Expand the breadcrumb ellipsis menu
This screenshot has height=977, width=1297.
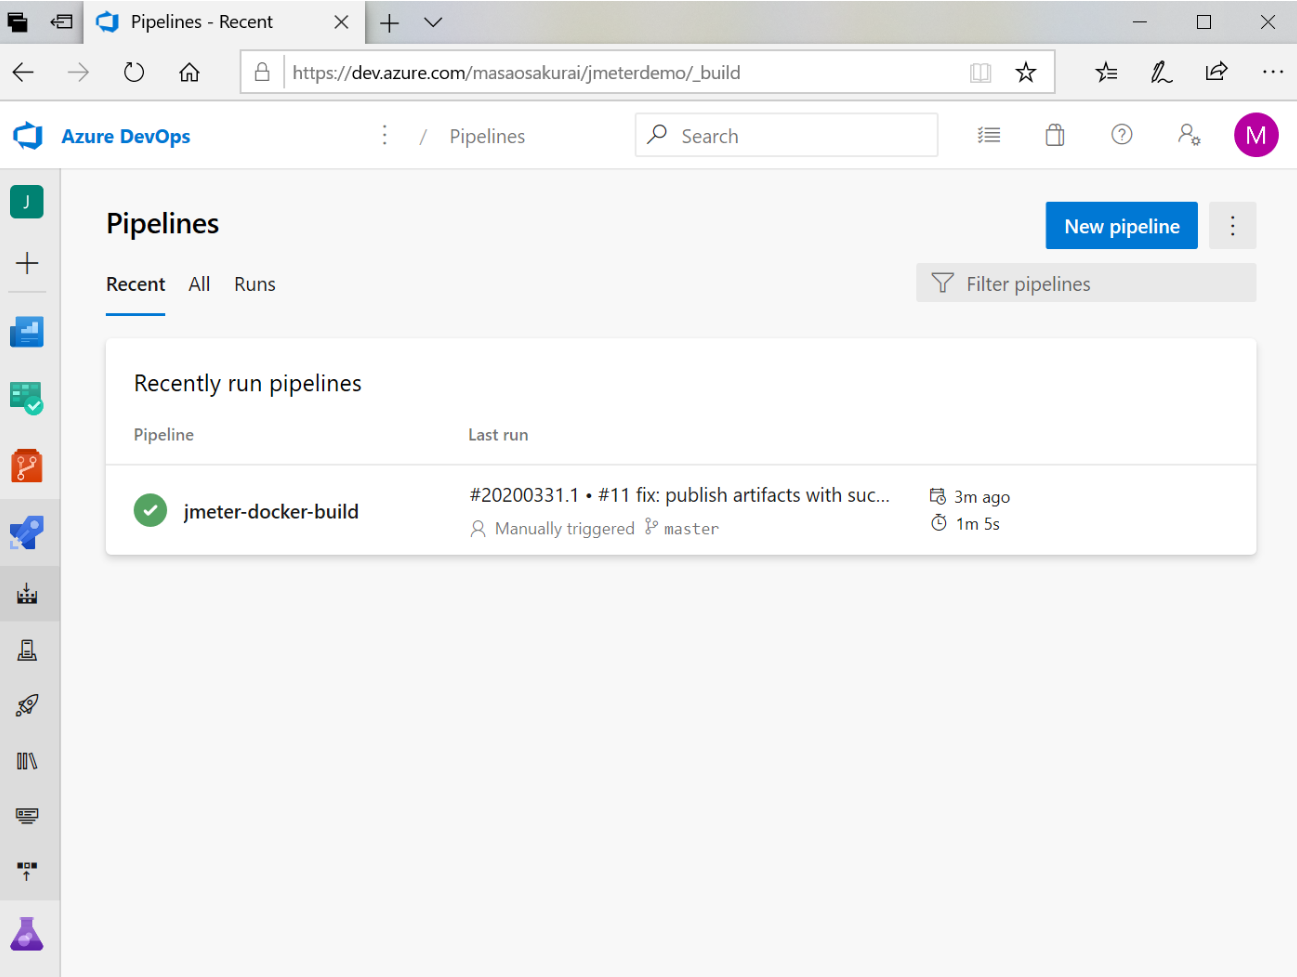coord(385,136)
